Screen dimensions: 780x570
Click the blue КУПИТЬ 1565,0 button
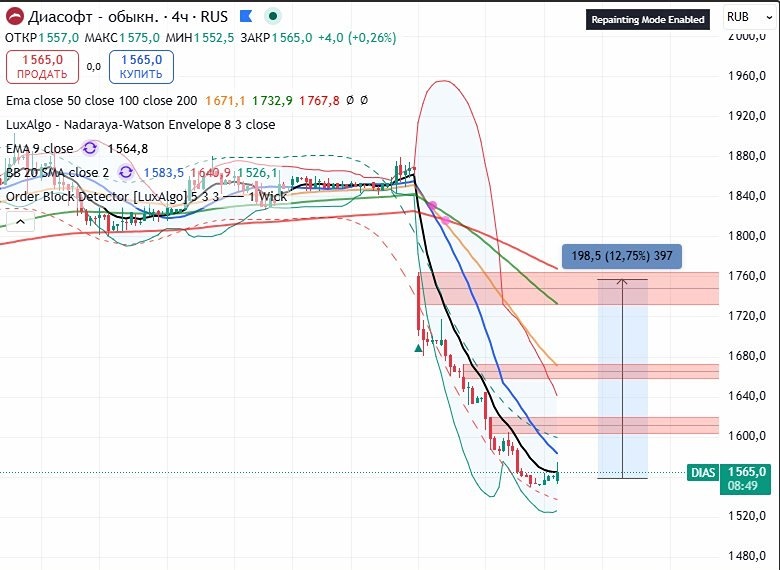(141, 67)
